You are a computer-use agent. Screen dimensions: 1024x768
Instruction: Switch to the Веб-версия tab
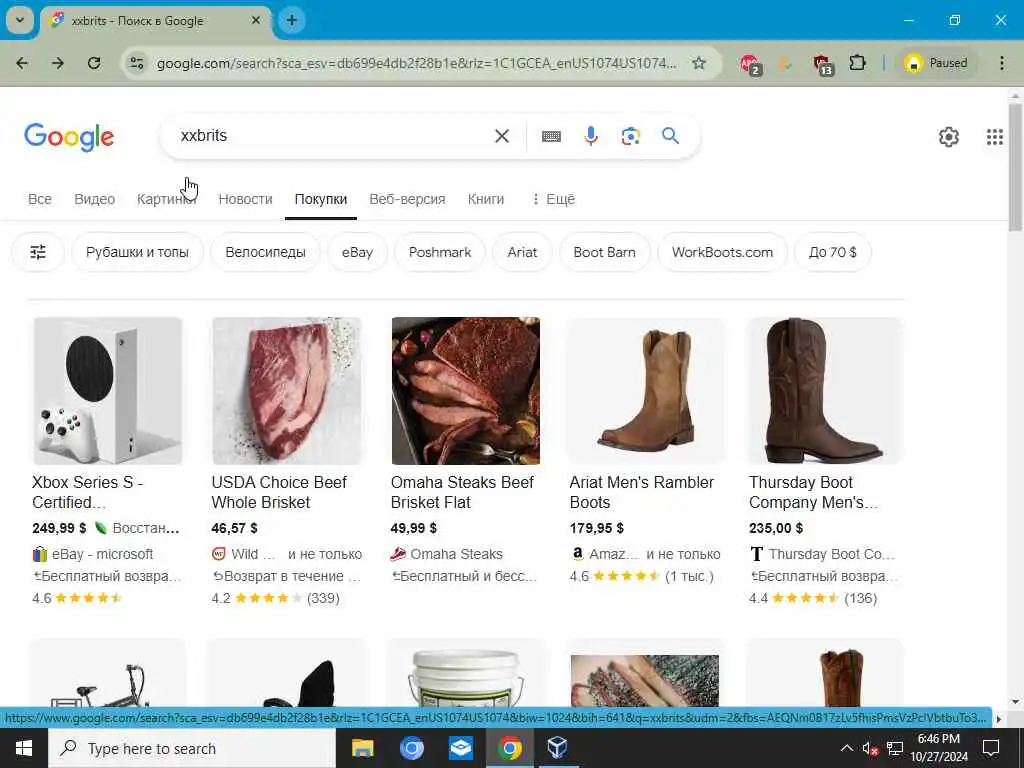[x=408, y=199]
